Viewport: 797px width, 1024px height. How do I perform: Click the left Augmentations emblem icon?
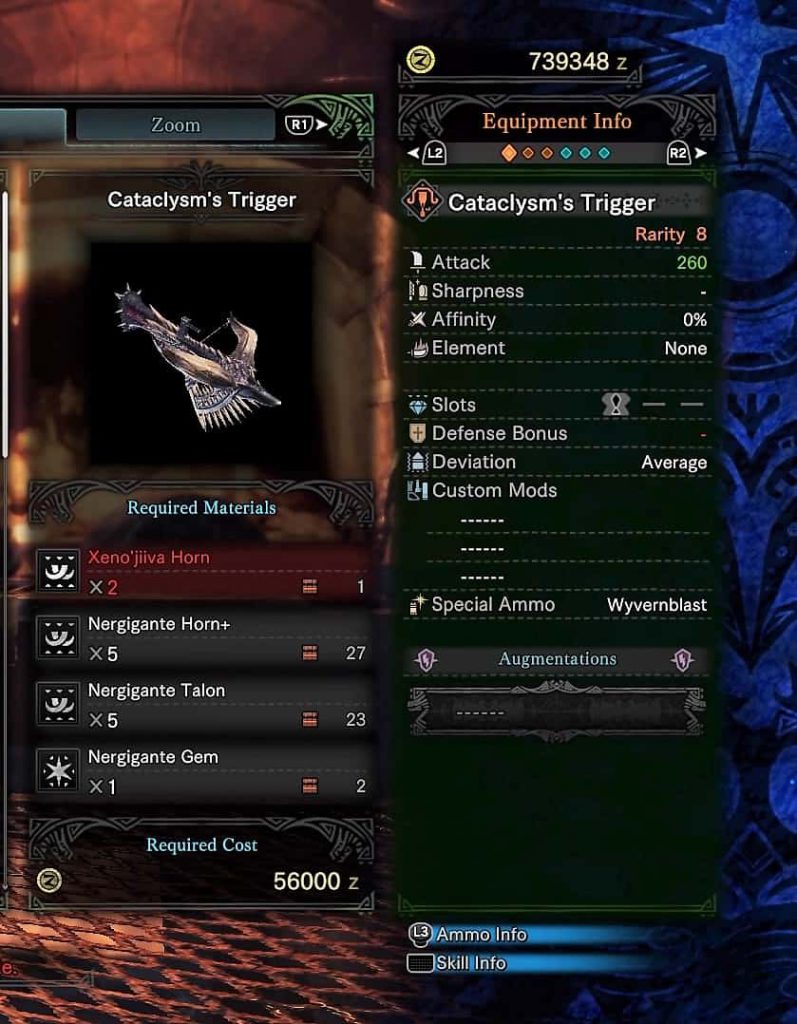pos(426,660)
